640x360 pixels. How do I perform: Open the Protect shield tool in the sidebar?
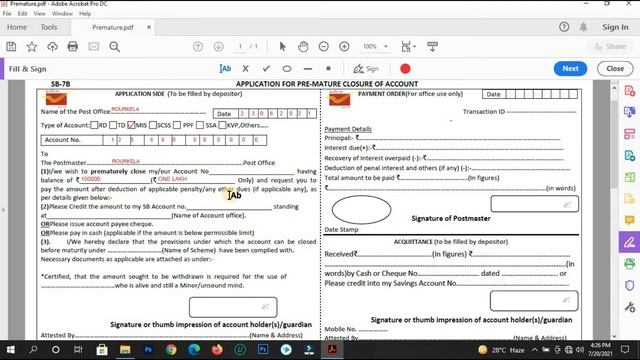pos(629,285)
